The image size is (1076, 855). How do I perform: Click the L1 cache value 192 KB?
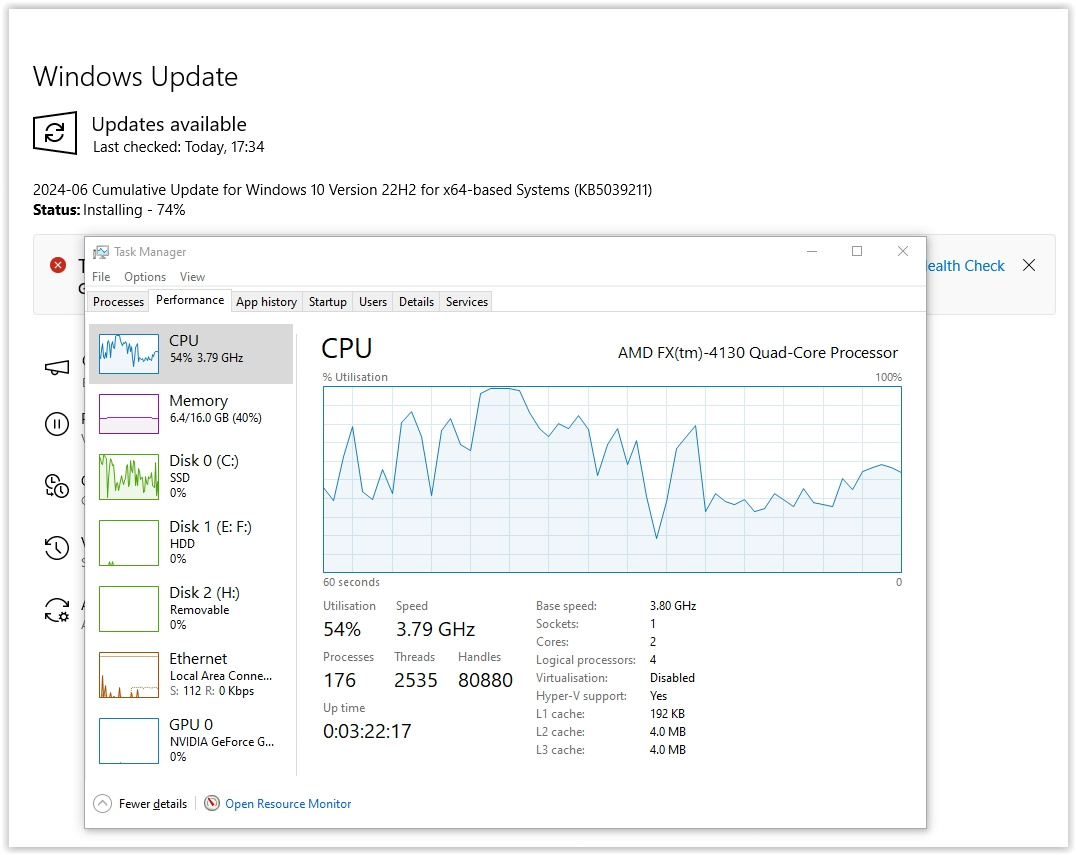667,714
